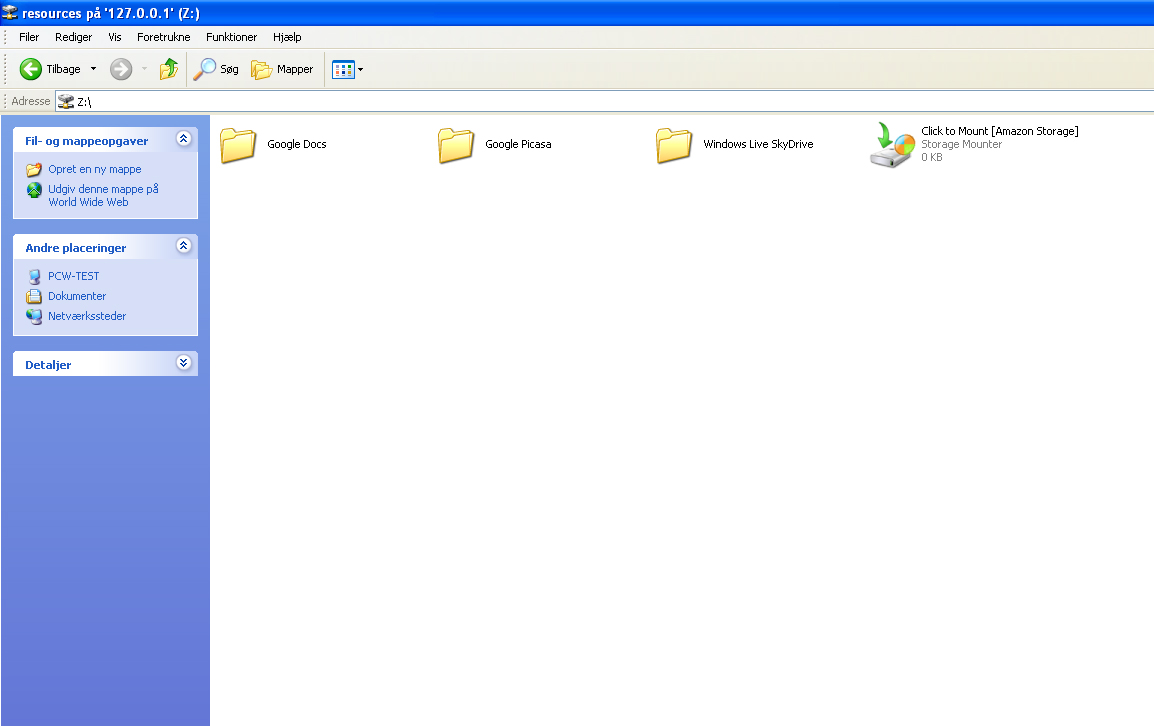Click the green Tilbage back arrow
The image size is (1154, 726).
click(31, 69)
